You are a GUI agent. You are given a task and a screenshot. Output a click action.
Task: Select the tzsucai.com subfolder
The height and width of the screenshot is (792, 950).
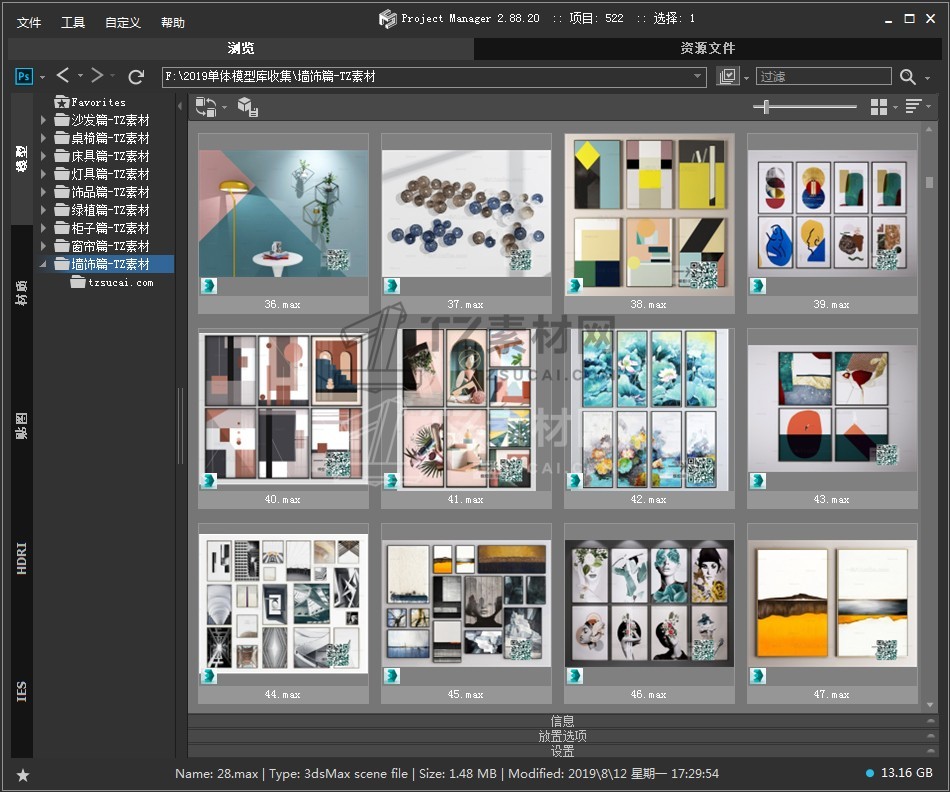(120, 283)
